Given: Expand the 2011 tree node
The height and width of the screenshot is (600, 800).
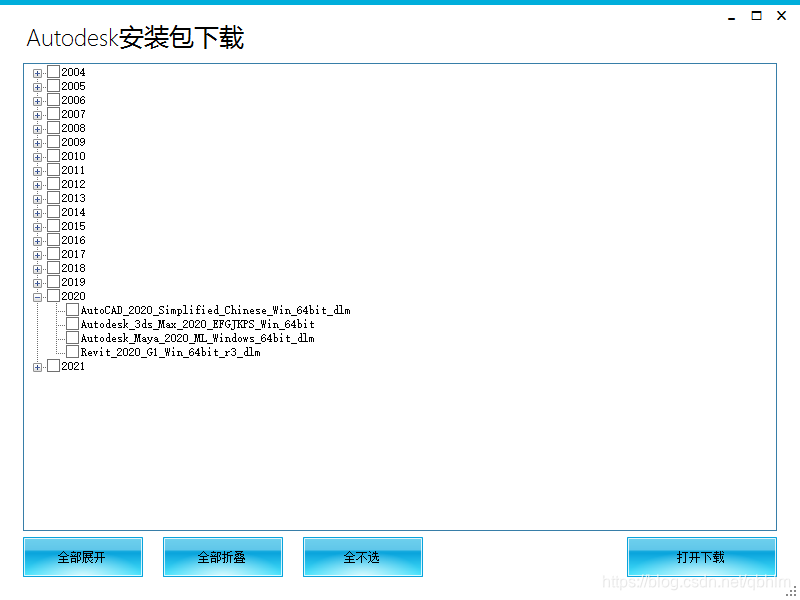Looking at the screenshot, I should tap(37, 171).
